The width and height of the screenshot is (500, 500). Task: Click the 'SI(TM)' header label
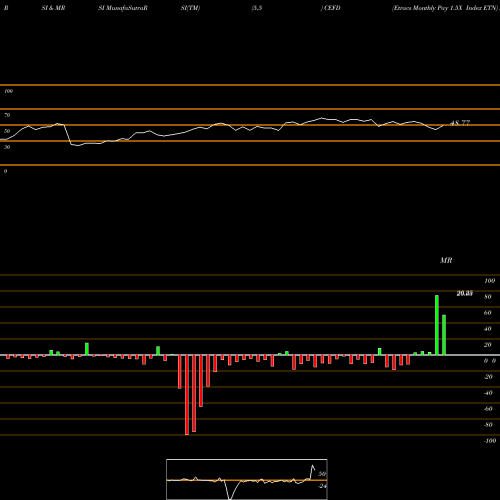click(190, 8)
